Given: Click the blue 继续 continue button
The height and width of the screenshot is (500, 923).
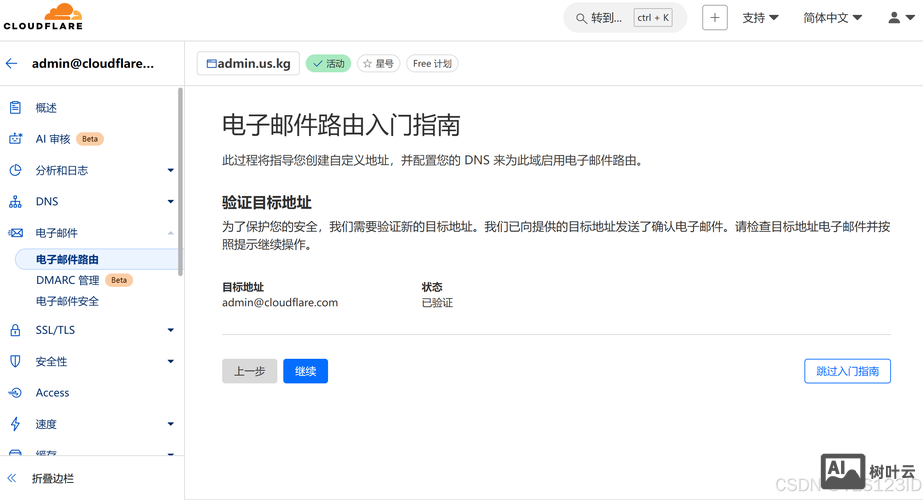Looking at the screenshot, I should click(x=306, y=371).
